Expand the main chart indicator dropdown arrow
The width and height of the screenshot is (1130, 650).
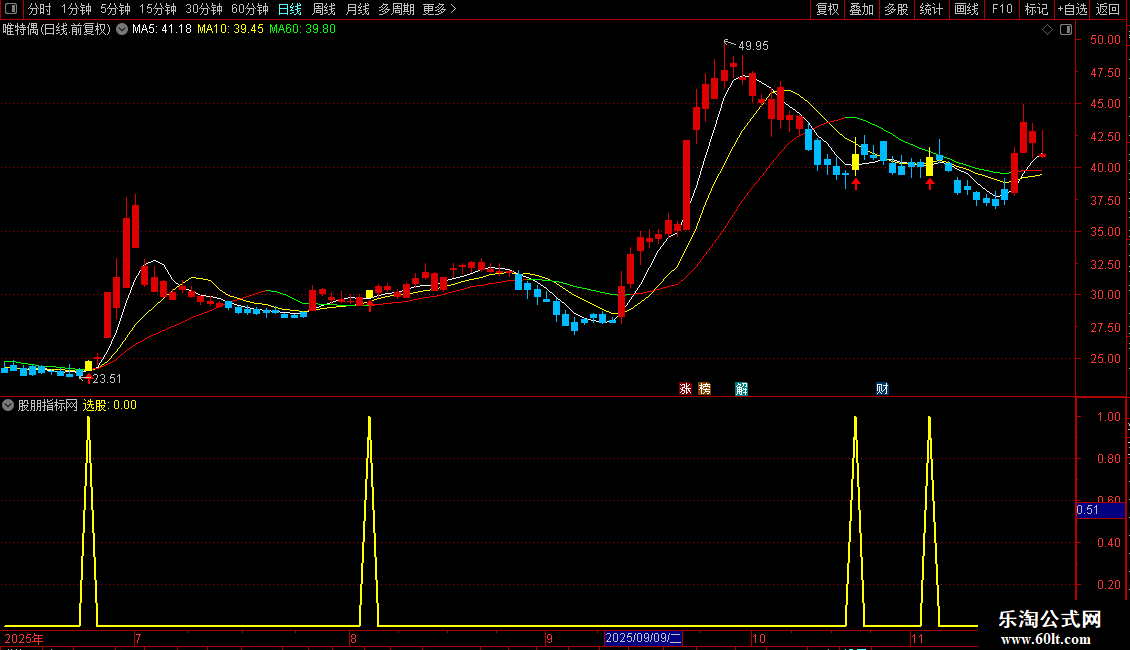click(x=122, y=29)
